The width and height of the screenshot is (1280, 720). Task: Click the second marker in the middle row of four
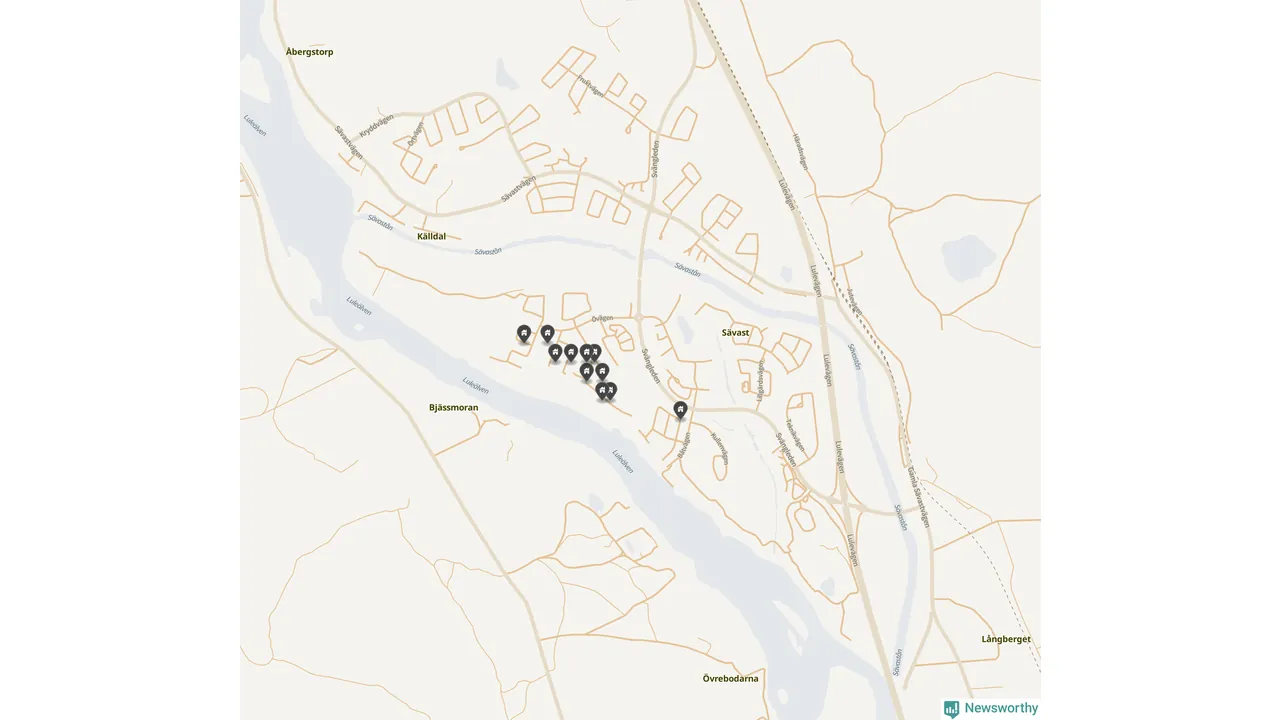(x=571, y=352)
